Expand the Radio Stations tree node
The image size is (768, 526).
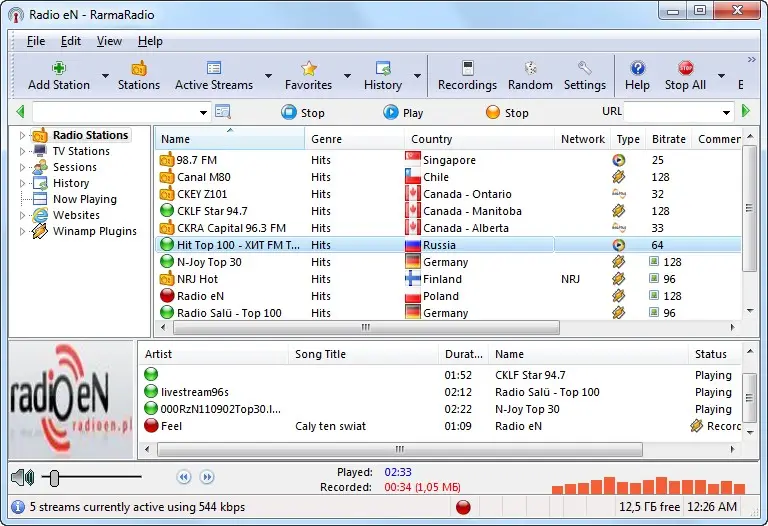point(22,135)
